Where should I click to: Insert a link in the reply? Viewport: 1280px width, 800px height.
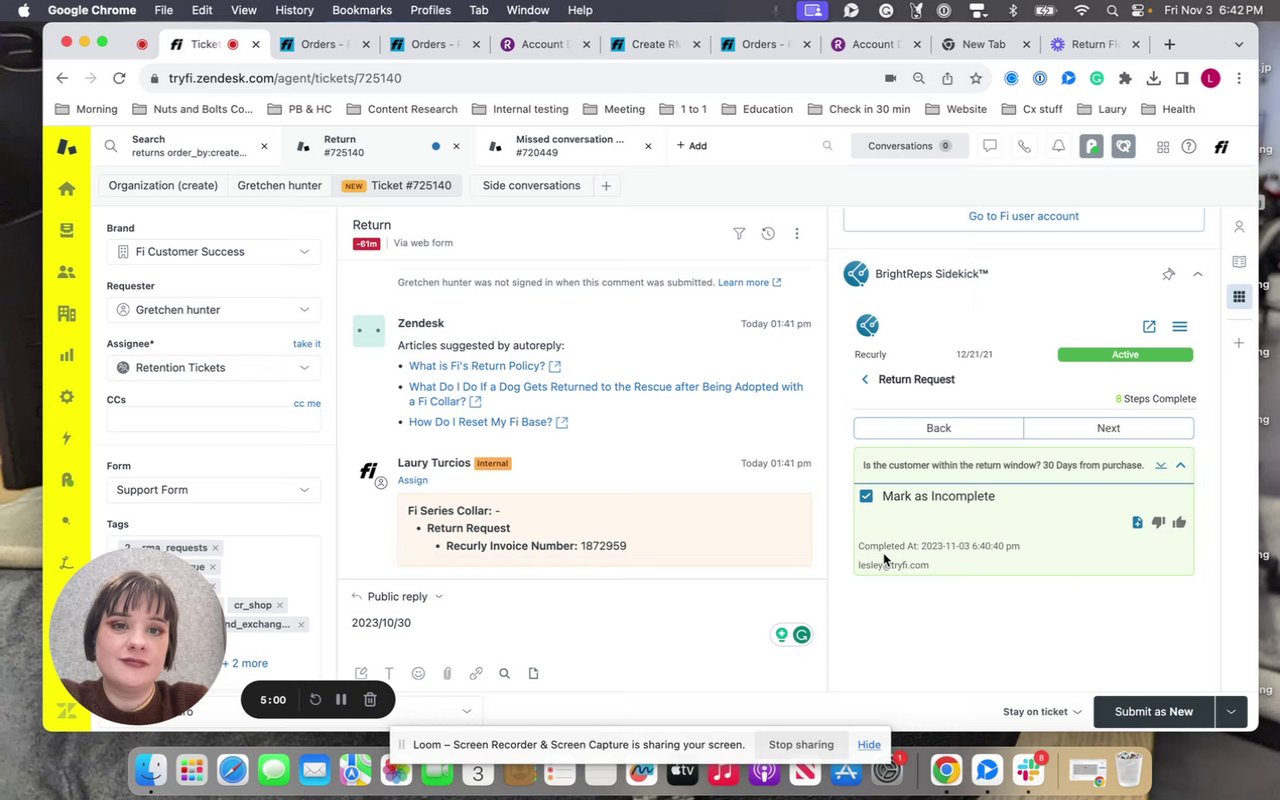pos(476,674)
